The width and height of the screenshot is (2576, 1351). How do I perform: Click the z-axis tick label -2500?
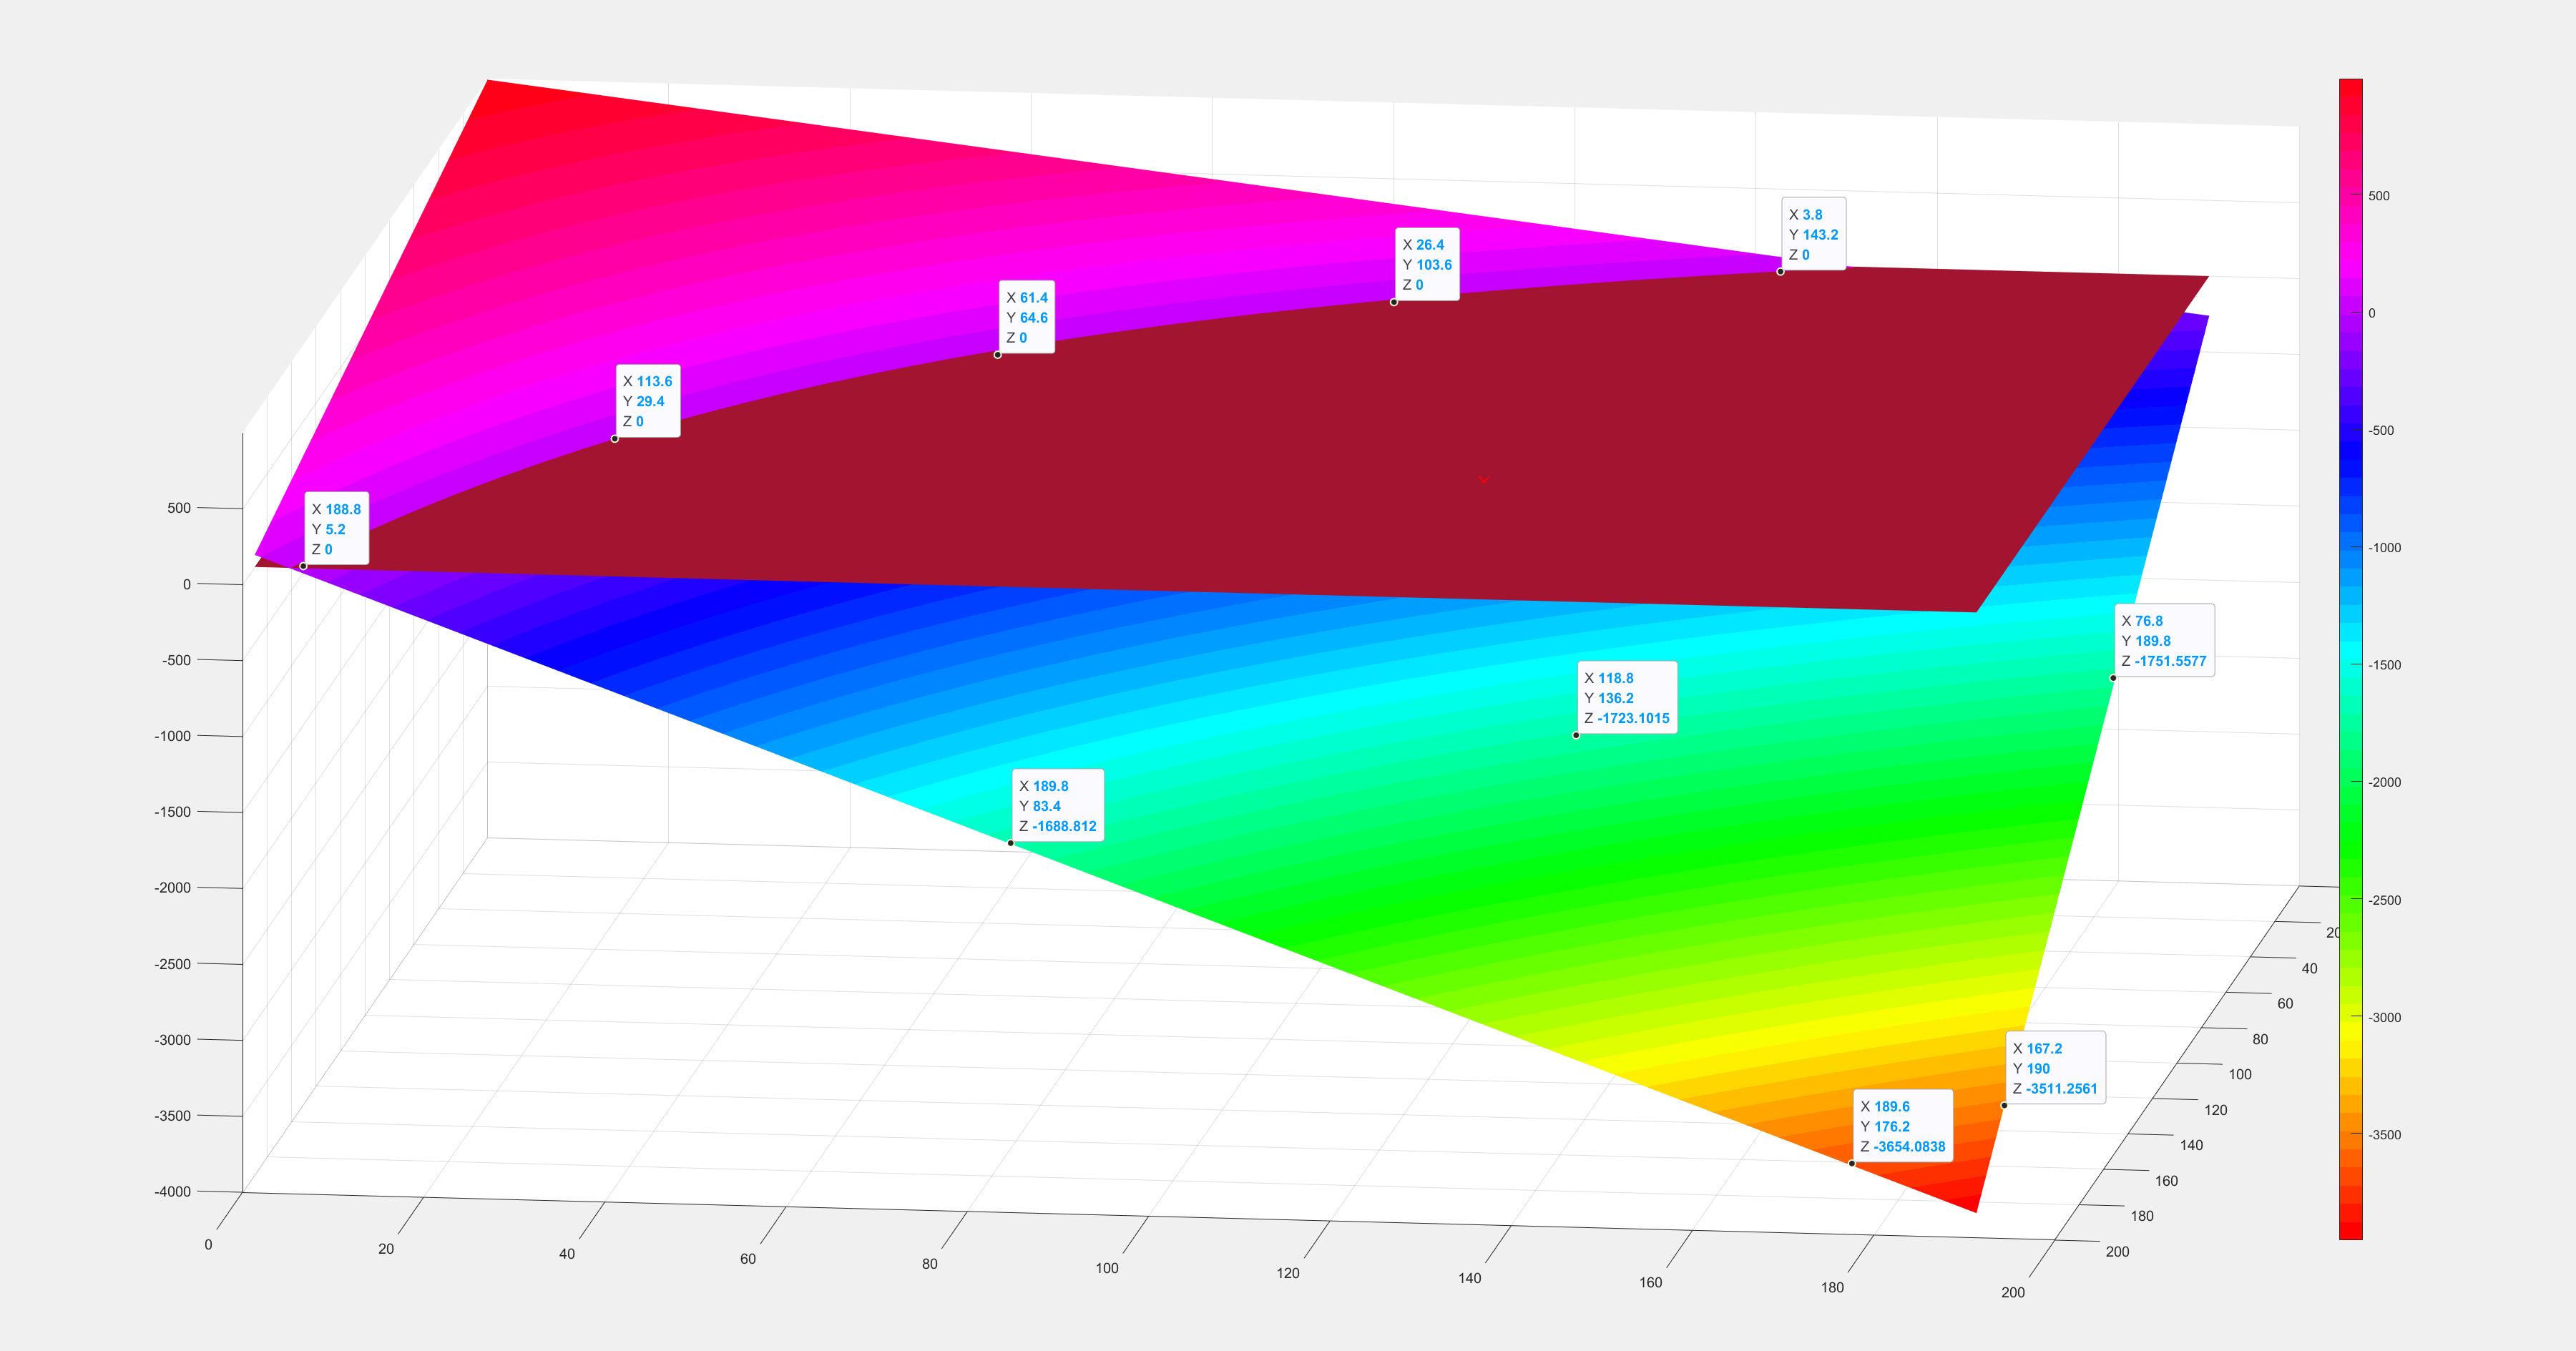tap(172, 964)
